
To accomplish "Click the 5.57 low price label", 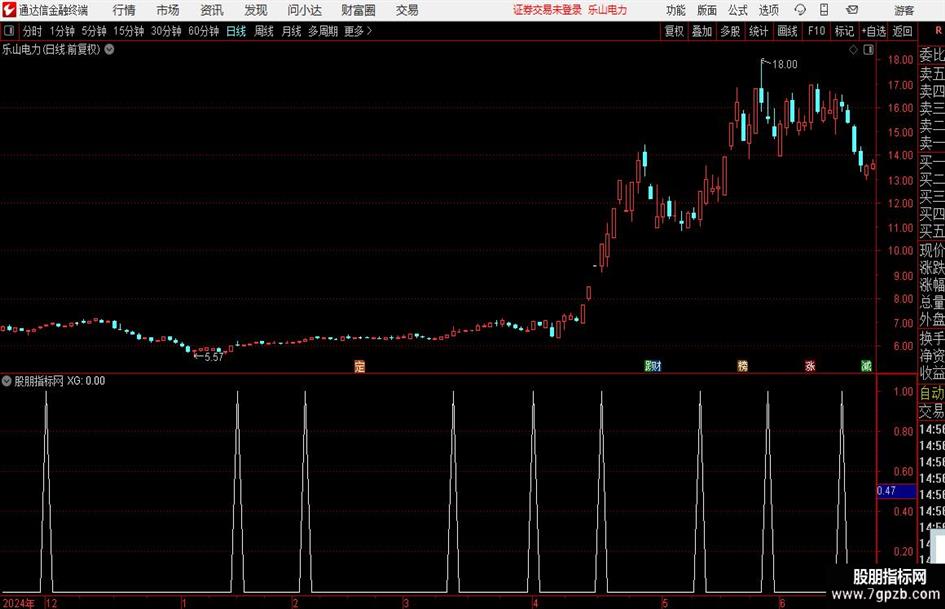I will [x=214, y=357].
